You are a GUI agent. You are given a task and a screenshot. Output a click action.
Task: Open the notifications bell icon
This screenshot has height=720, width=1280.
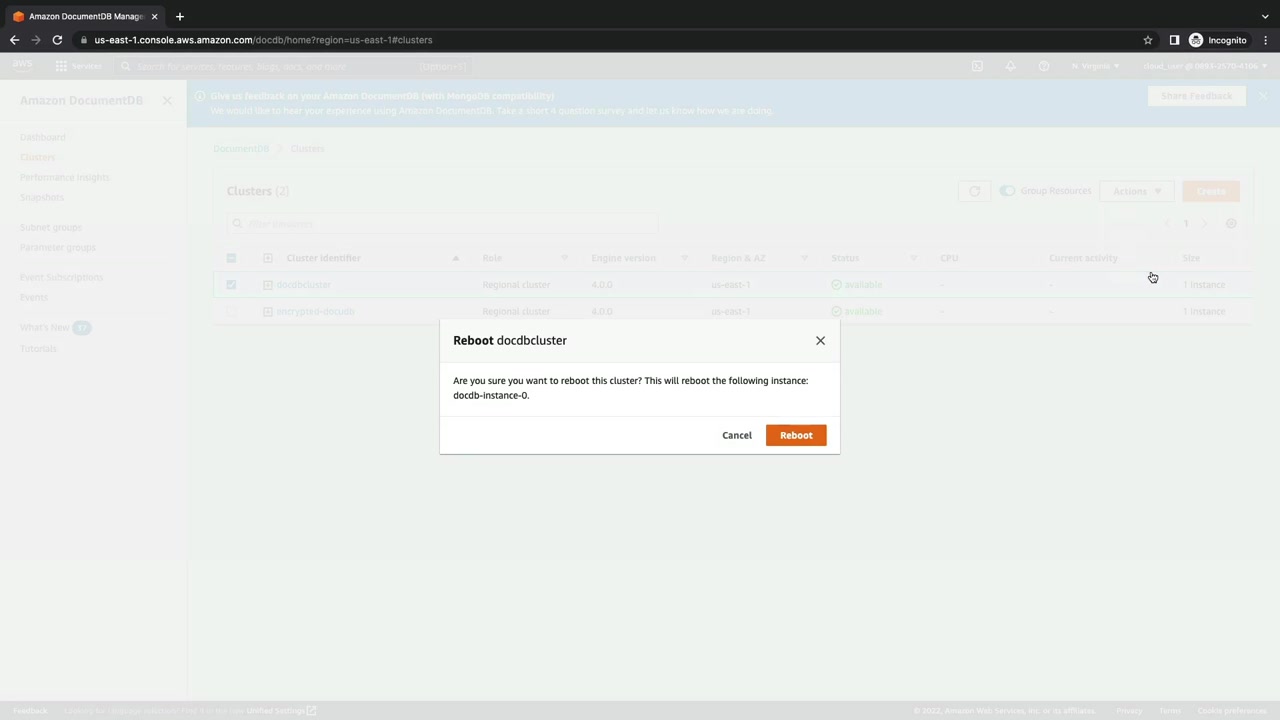(x=1011, y=66)
